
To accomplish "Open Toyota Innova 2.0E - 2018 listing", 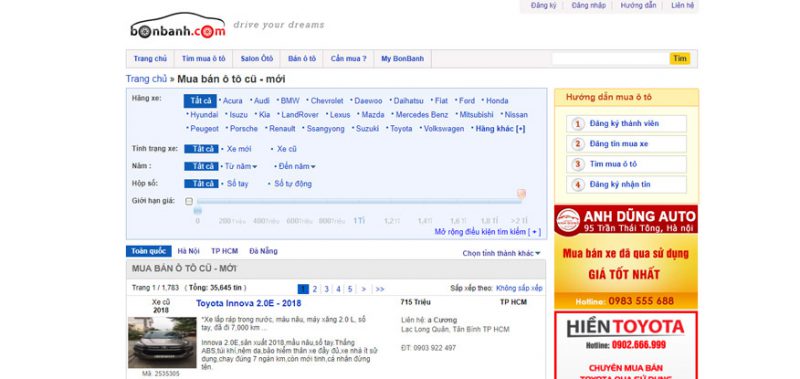I will (x=248, y=303).
